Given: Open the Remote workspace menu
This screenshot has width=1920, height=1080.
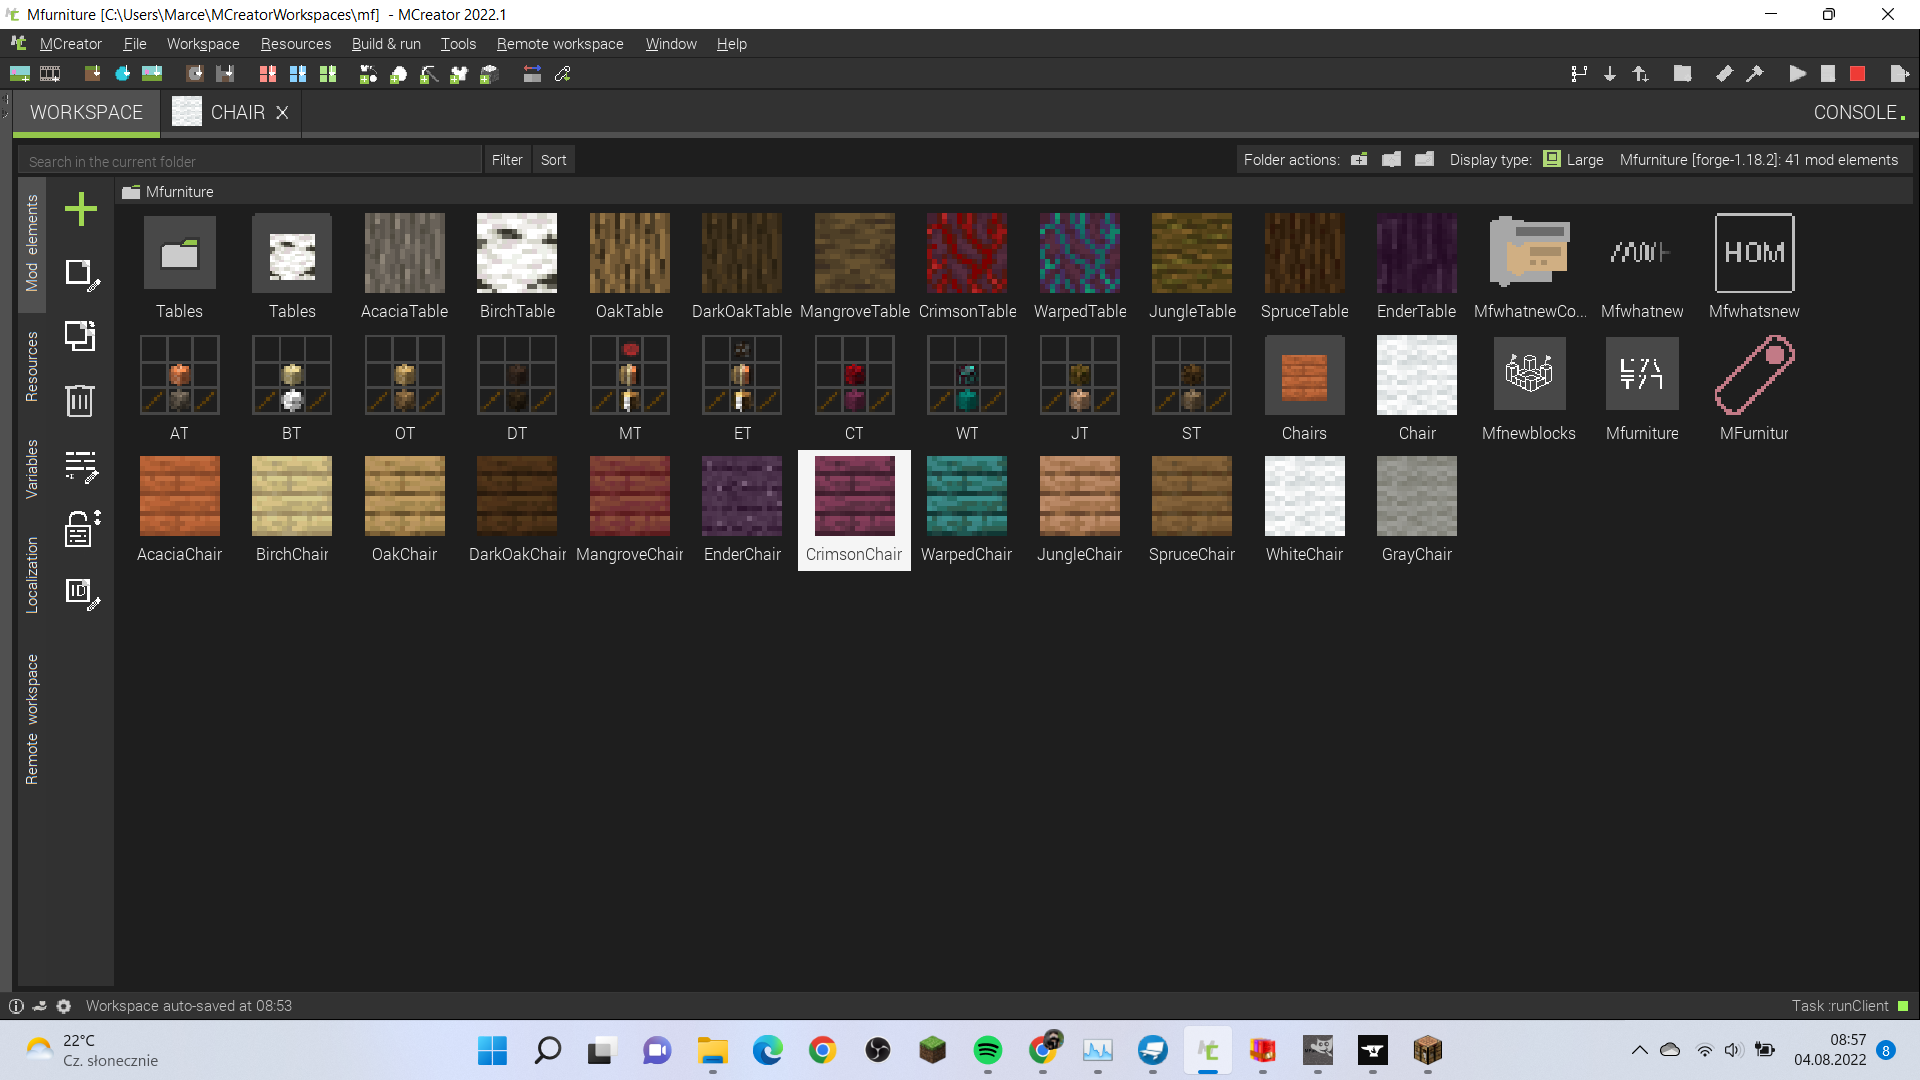Looking at the screenshot, I should click(560, 44).
